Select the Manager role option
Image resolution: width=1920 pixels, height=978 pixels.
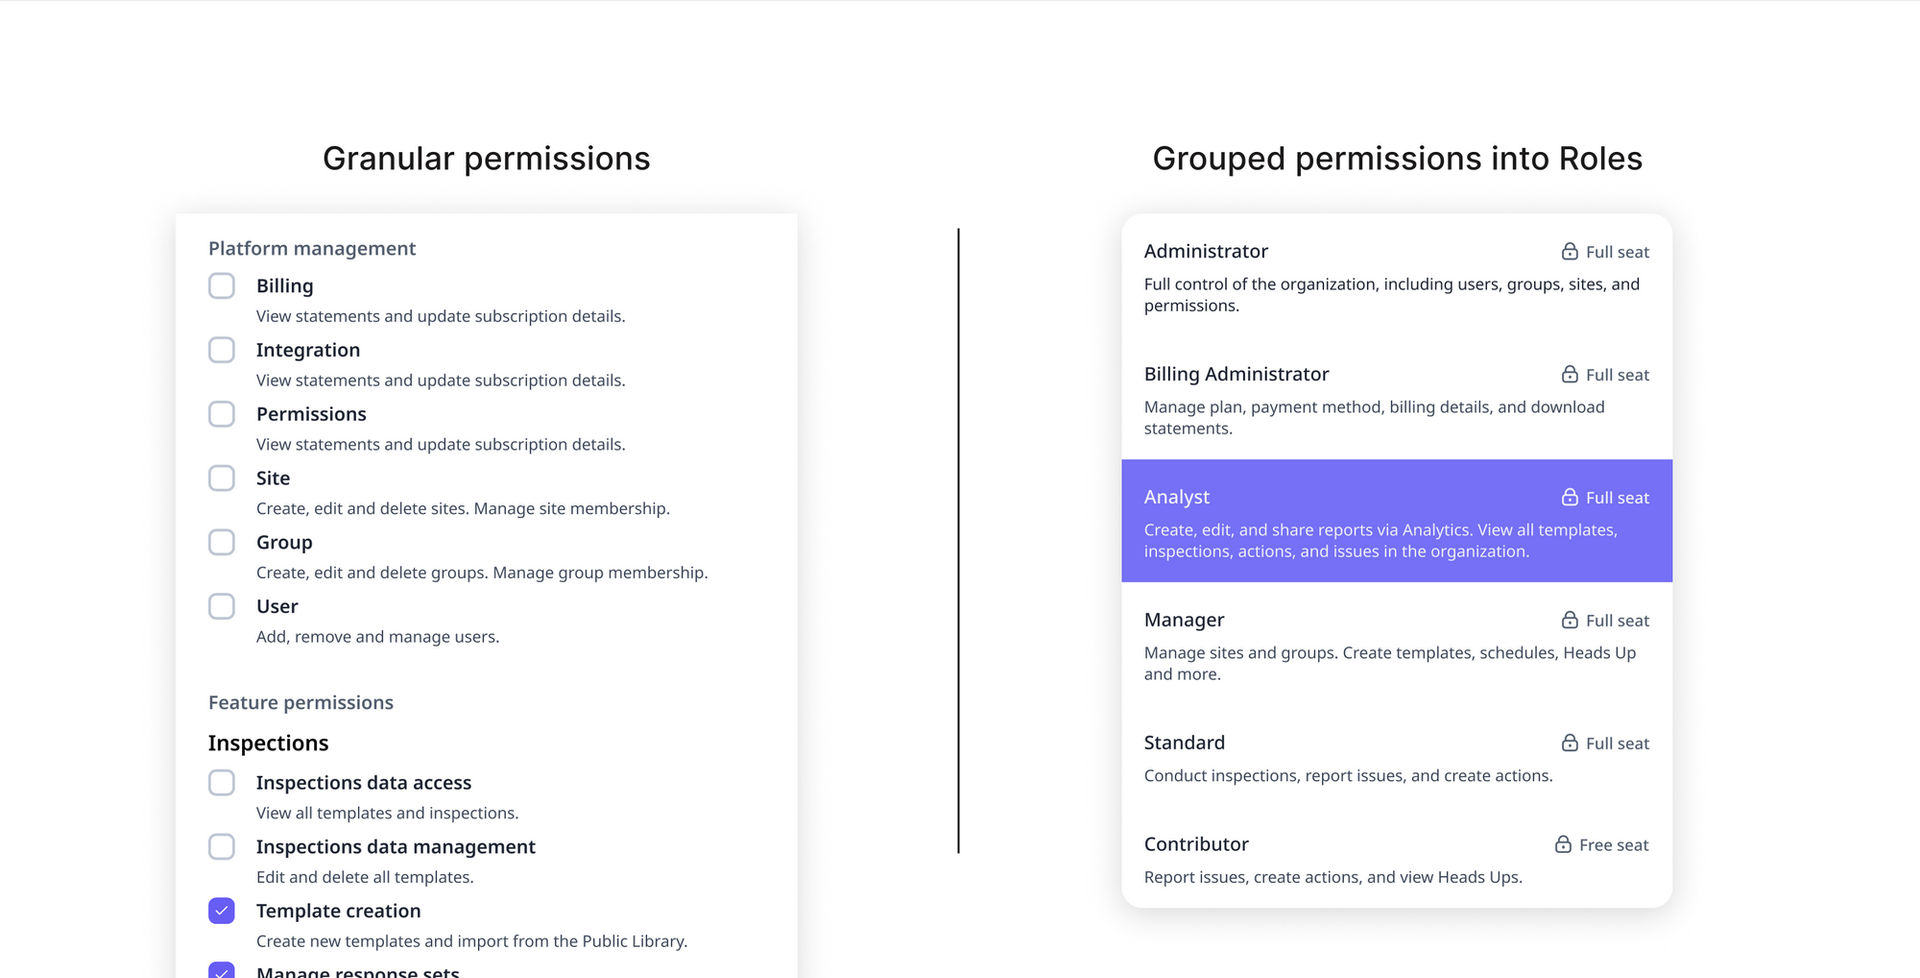point(1396,646)
